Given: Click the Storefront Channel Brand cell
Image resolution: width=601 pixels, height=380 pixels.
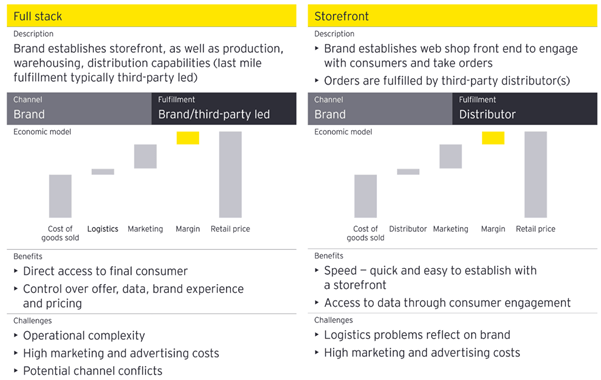Looking at the screenshot, I should (x=380, y=109).
